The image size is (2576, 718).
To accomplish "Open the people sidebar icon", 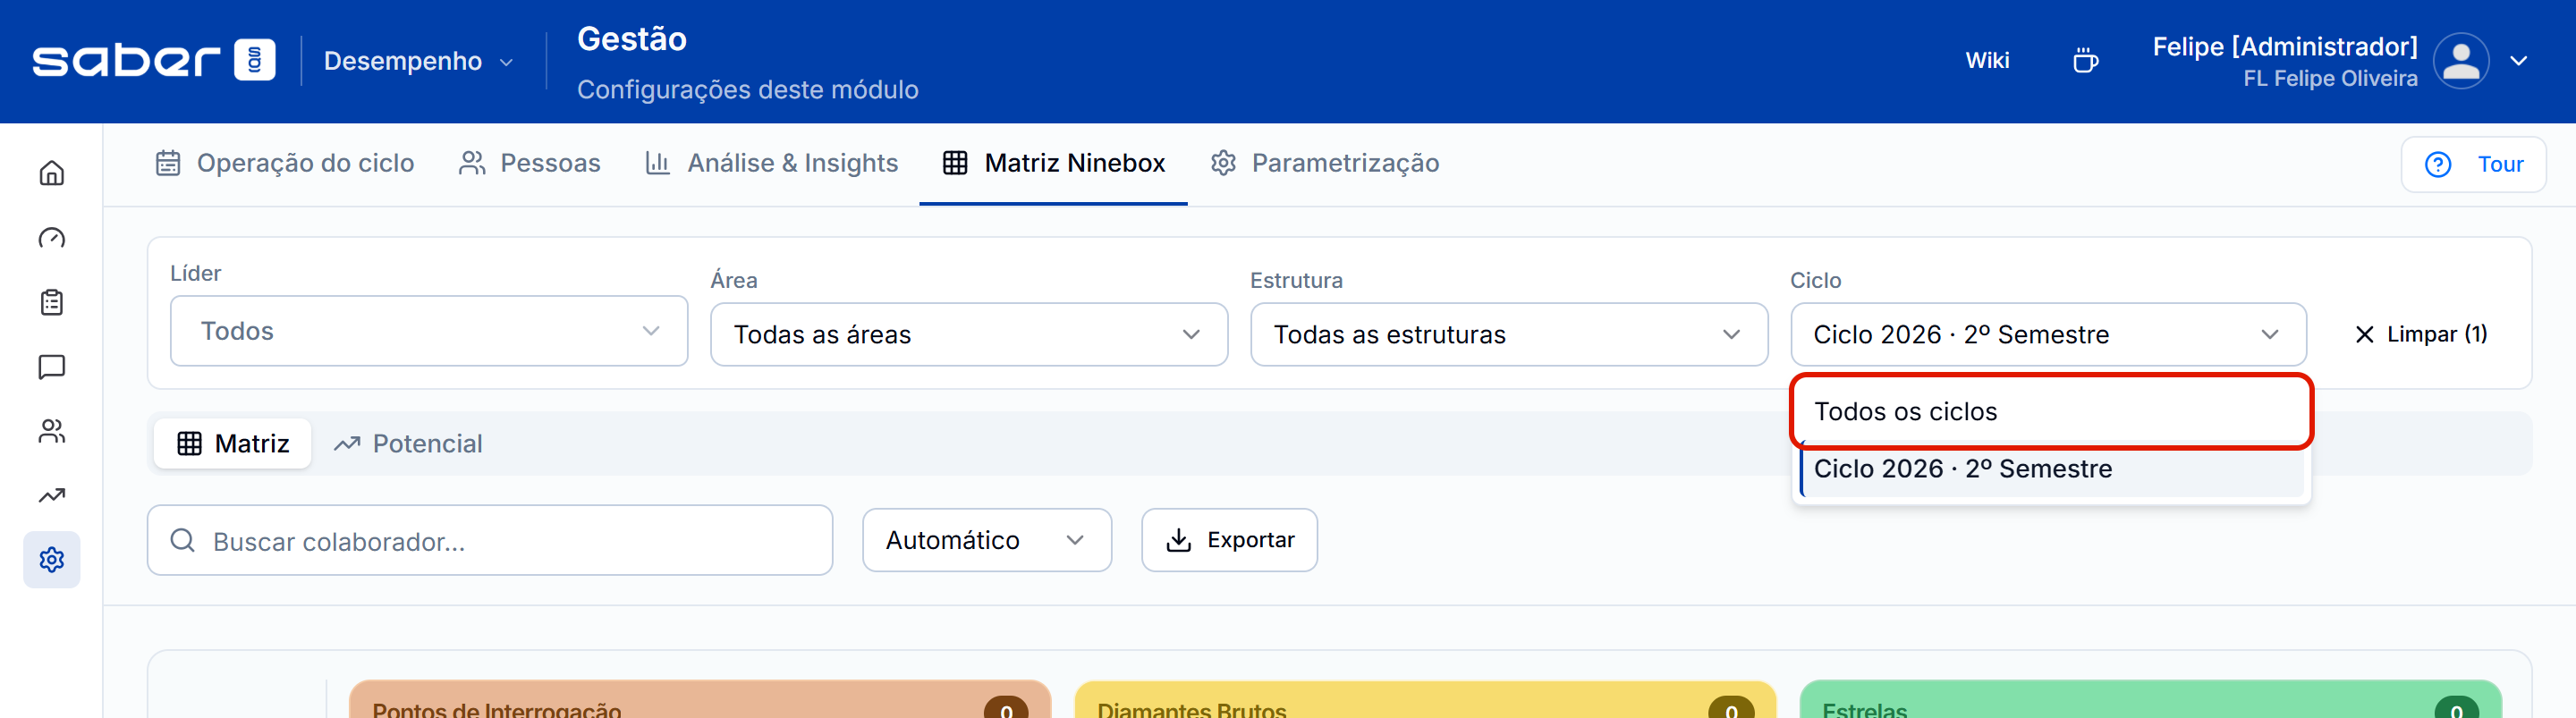I will [x=52, y=431].
